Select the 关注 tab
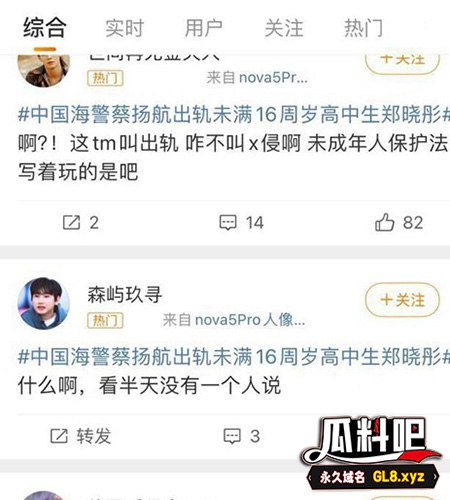Viewport: 450px width, 500px height. (x=284, y=28)
